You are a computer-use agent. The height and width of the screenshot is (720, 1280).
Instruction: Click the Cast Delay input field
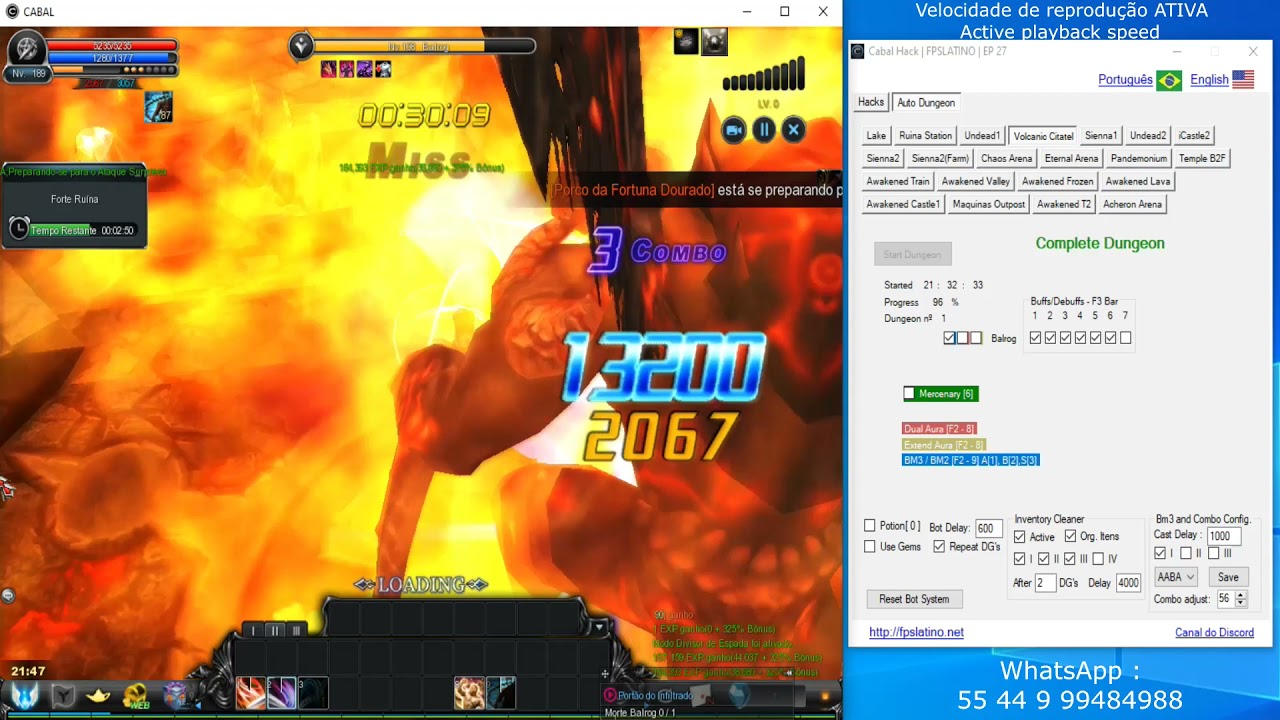[x=1224, y=536]
